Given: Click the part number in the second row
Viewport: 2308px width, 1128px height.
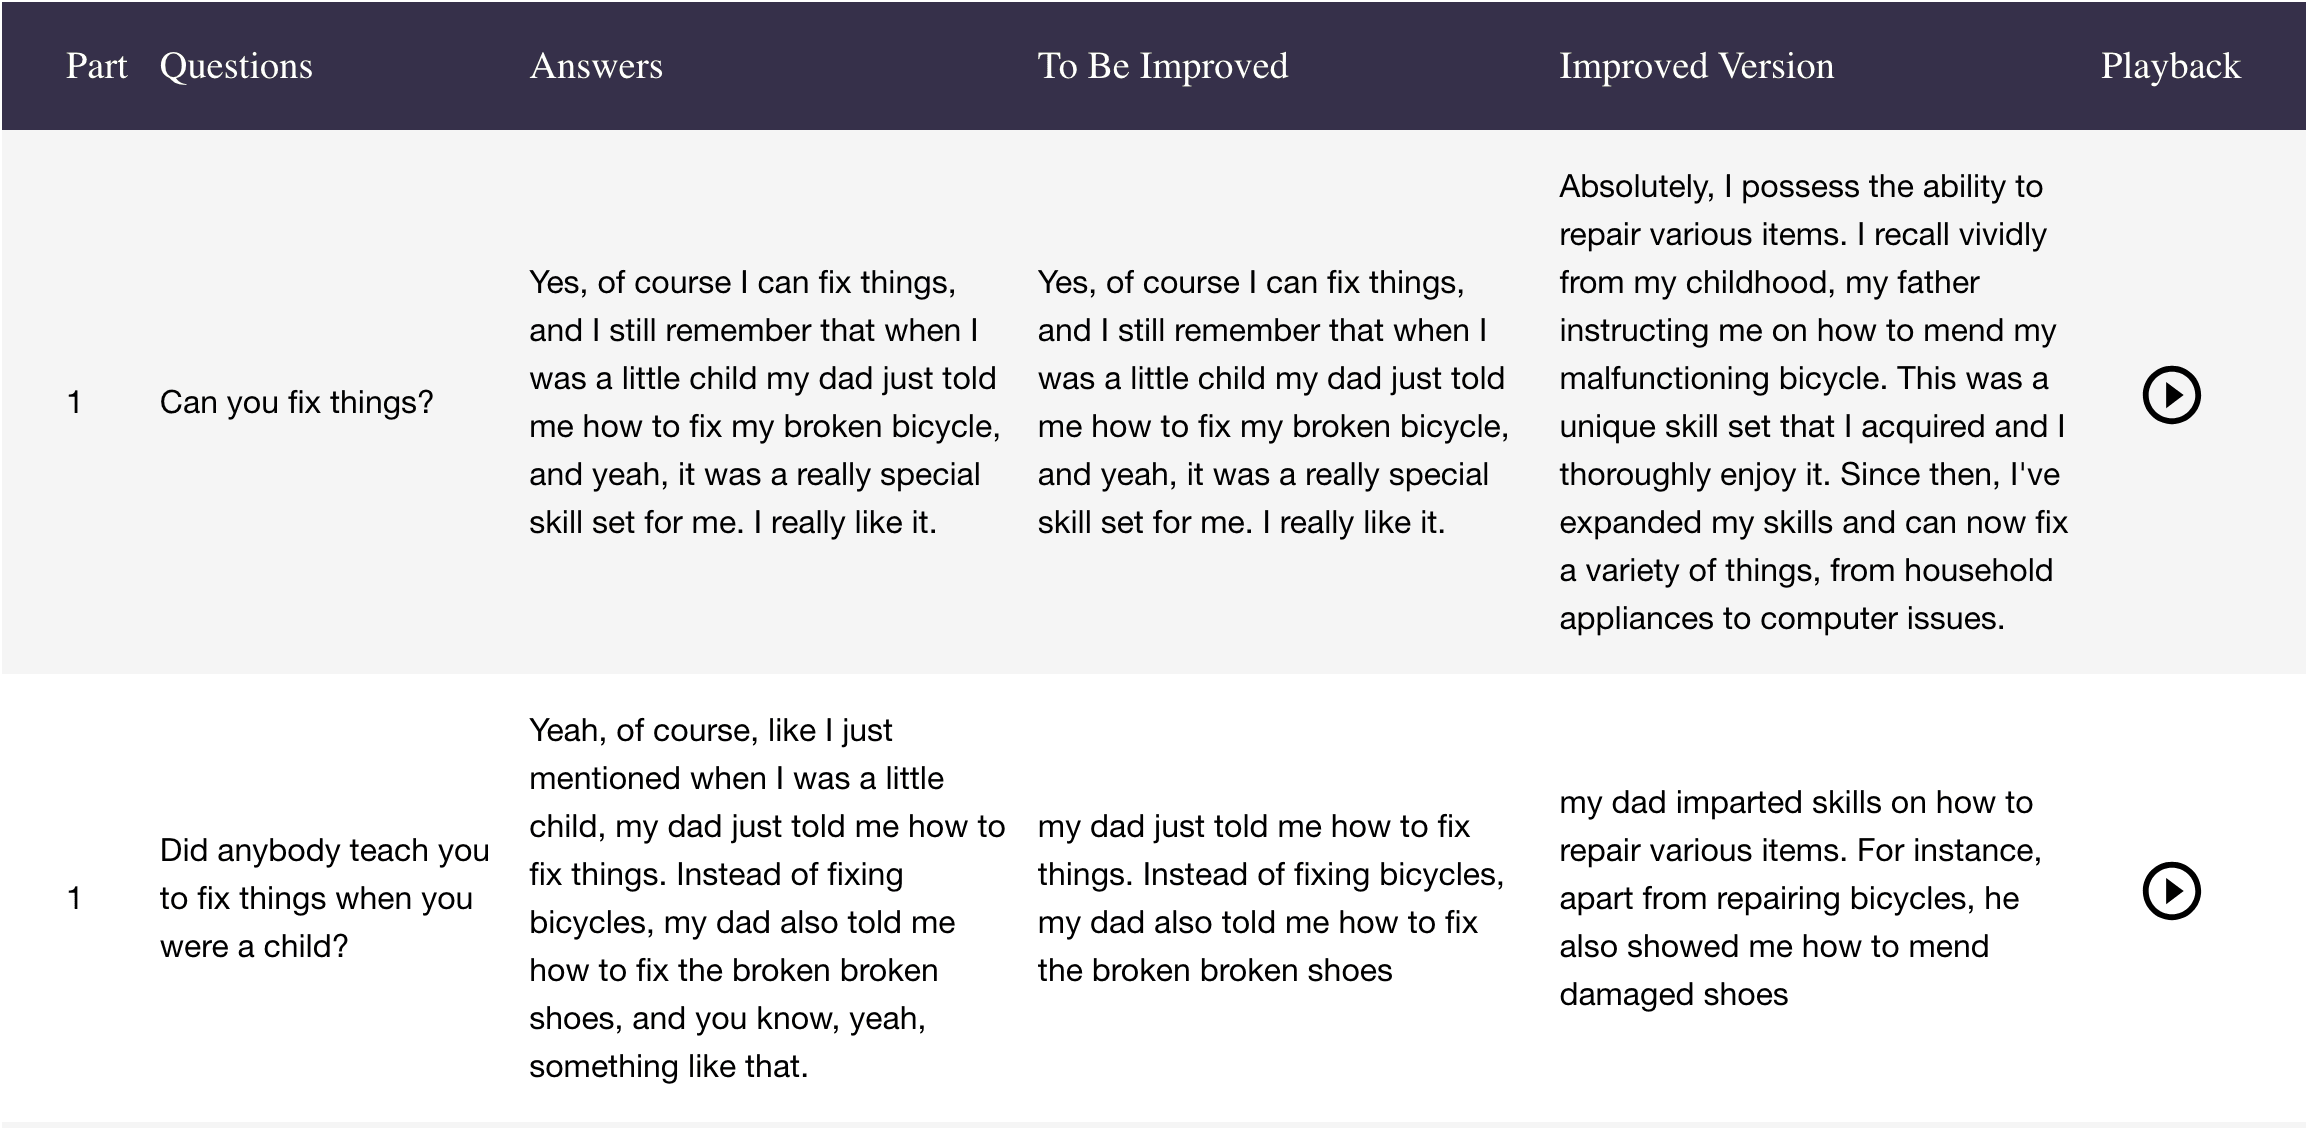Looking at the screenshot, I should click(x=74, y=898).
